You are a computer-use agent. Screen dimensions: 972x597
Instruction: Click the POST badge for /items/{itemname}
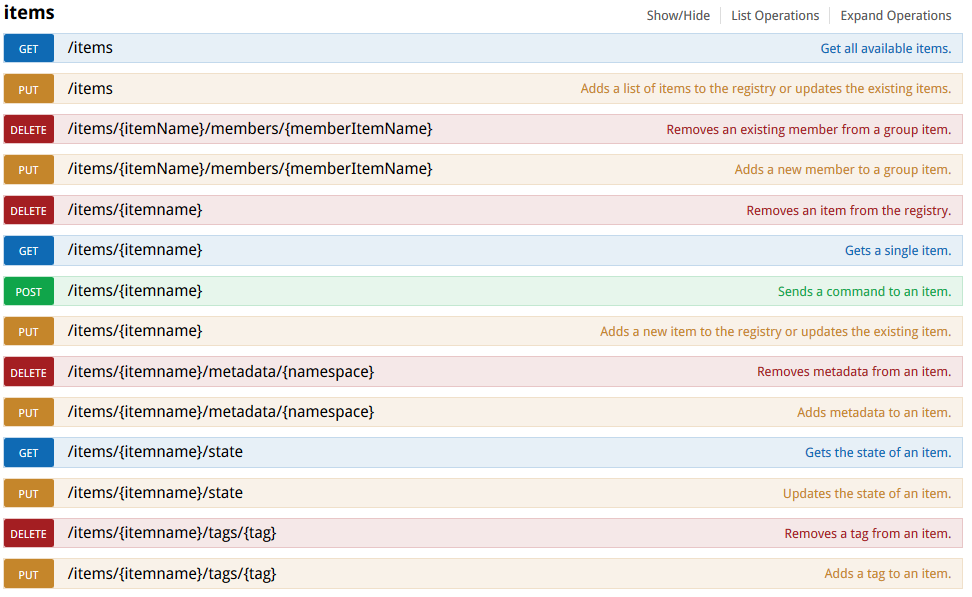pyautogui.click(x=29, y=292)
